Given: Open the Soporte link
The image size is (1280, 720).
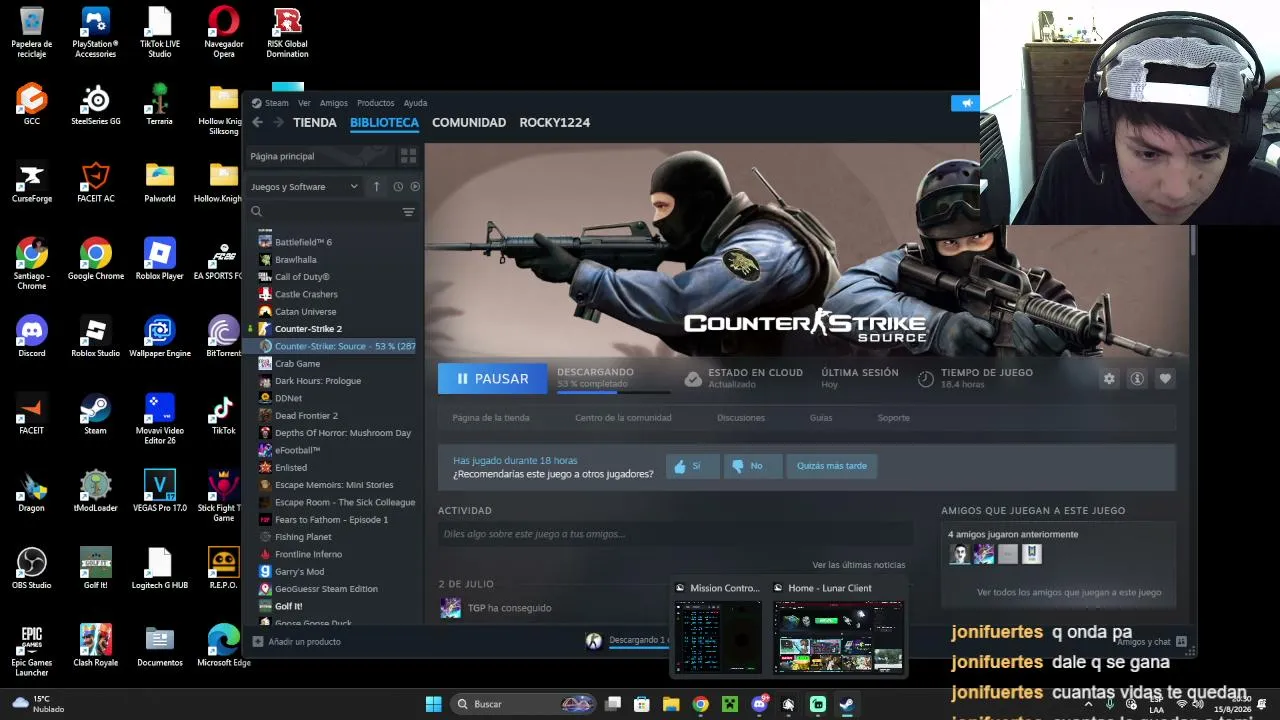Looking at the screenshot, I should tap(894, 418).
